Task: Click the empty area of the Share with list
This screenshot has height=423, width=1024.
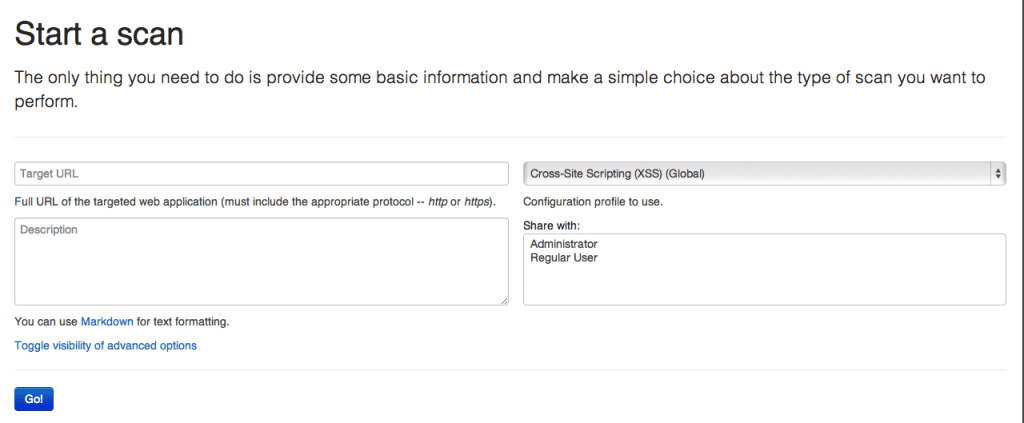Action: 764,285
